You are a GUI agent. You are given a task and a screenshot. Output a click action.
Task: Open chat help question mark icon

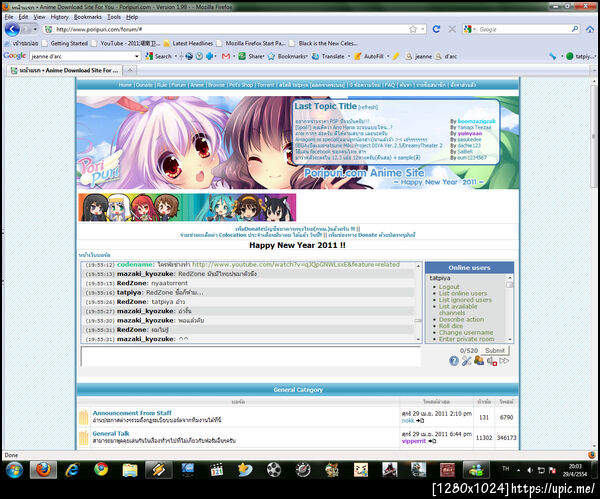(x=453, y=360)
